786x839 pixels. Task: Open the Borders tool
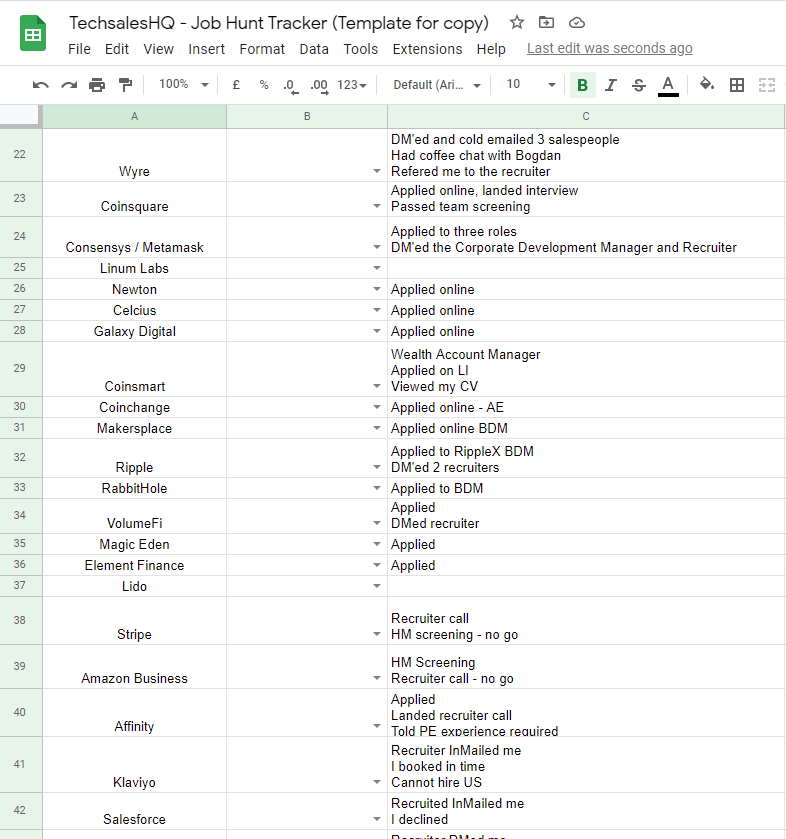pos(737,85)
